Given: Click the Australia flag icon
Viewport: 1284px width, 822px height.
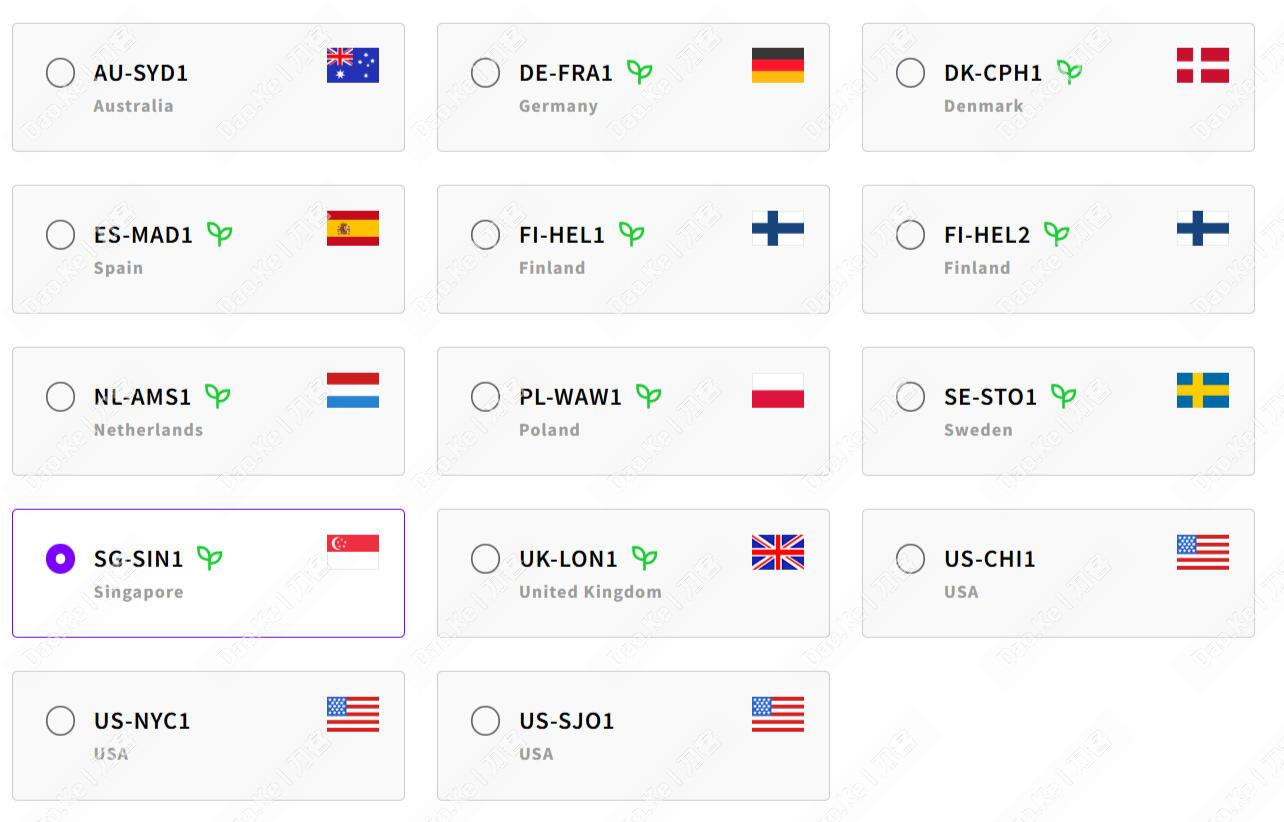Looking at the screenshot, I should (x=352, y=65).
